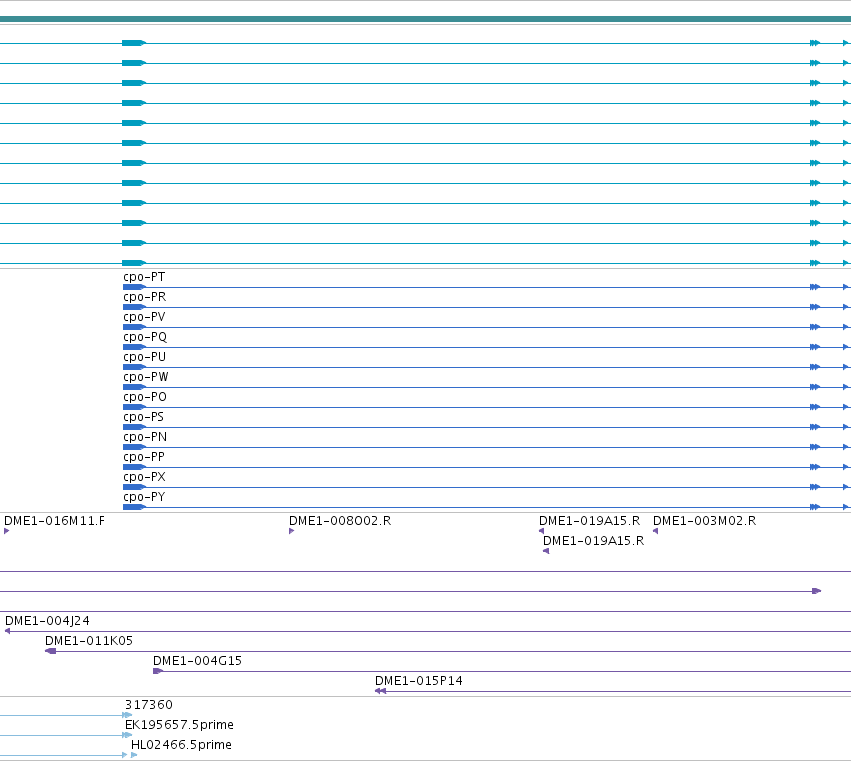Select the cpo-PR transcript label
This screenshot has width=851, height=761.
click(x=144, y=297)
